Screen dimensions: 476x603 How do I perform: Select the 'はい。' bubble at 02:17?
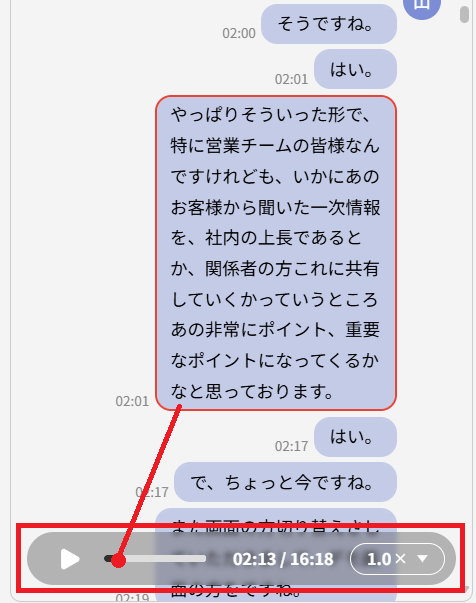tap(355, 437)
